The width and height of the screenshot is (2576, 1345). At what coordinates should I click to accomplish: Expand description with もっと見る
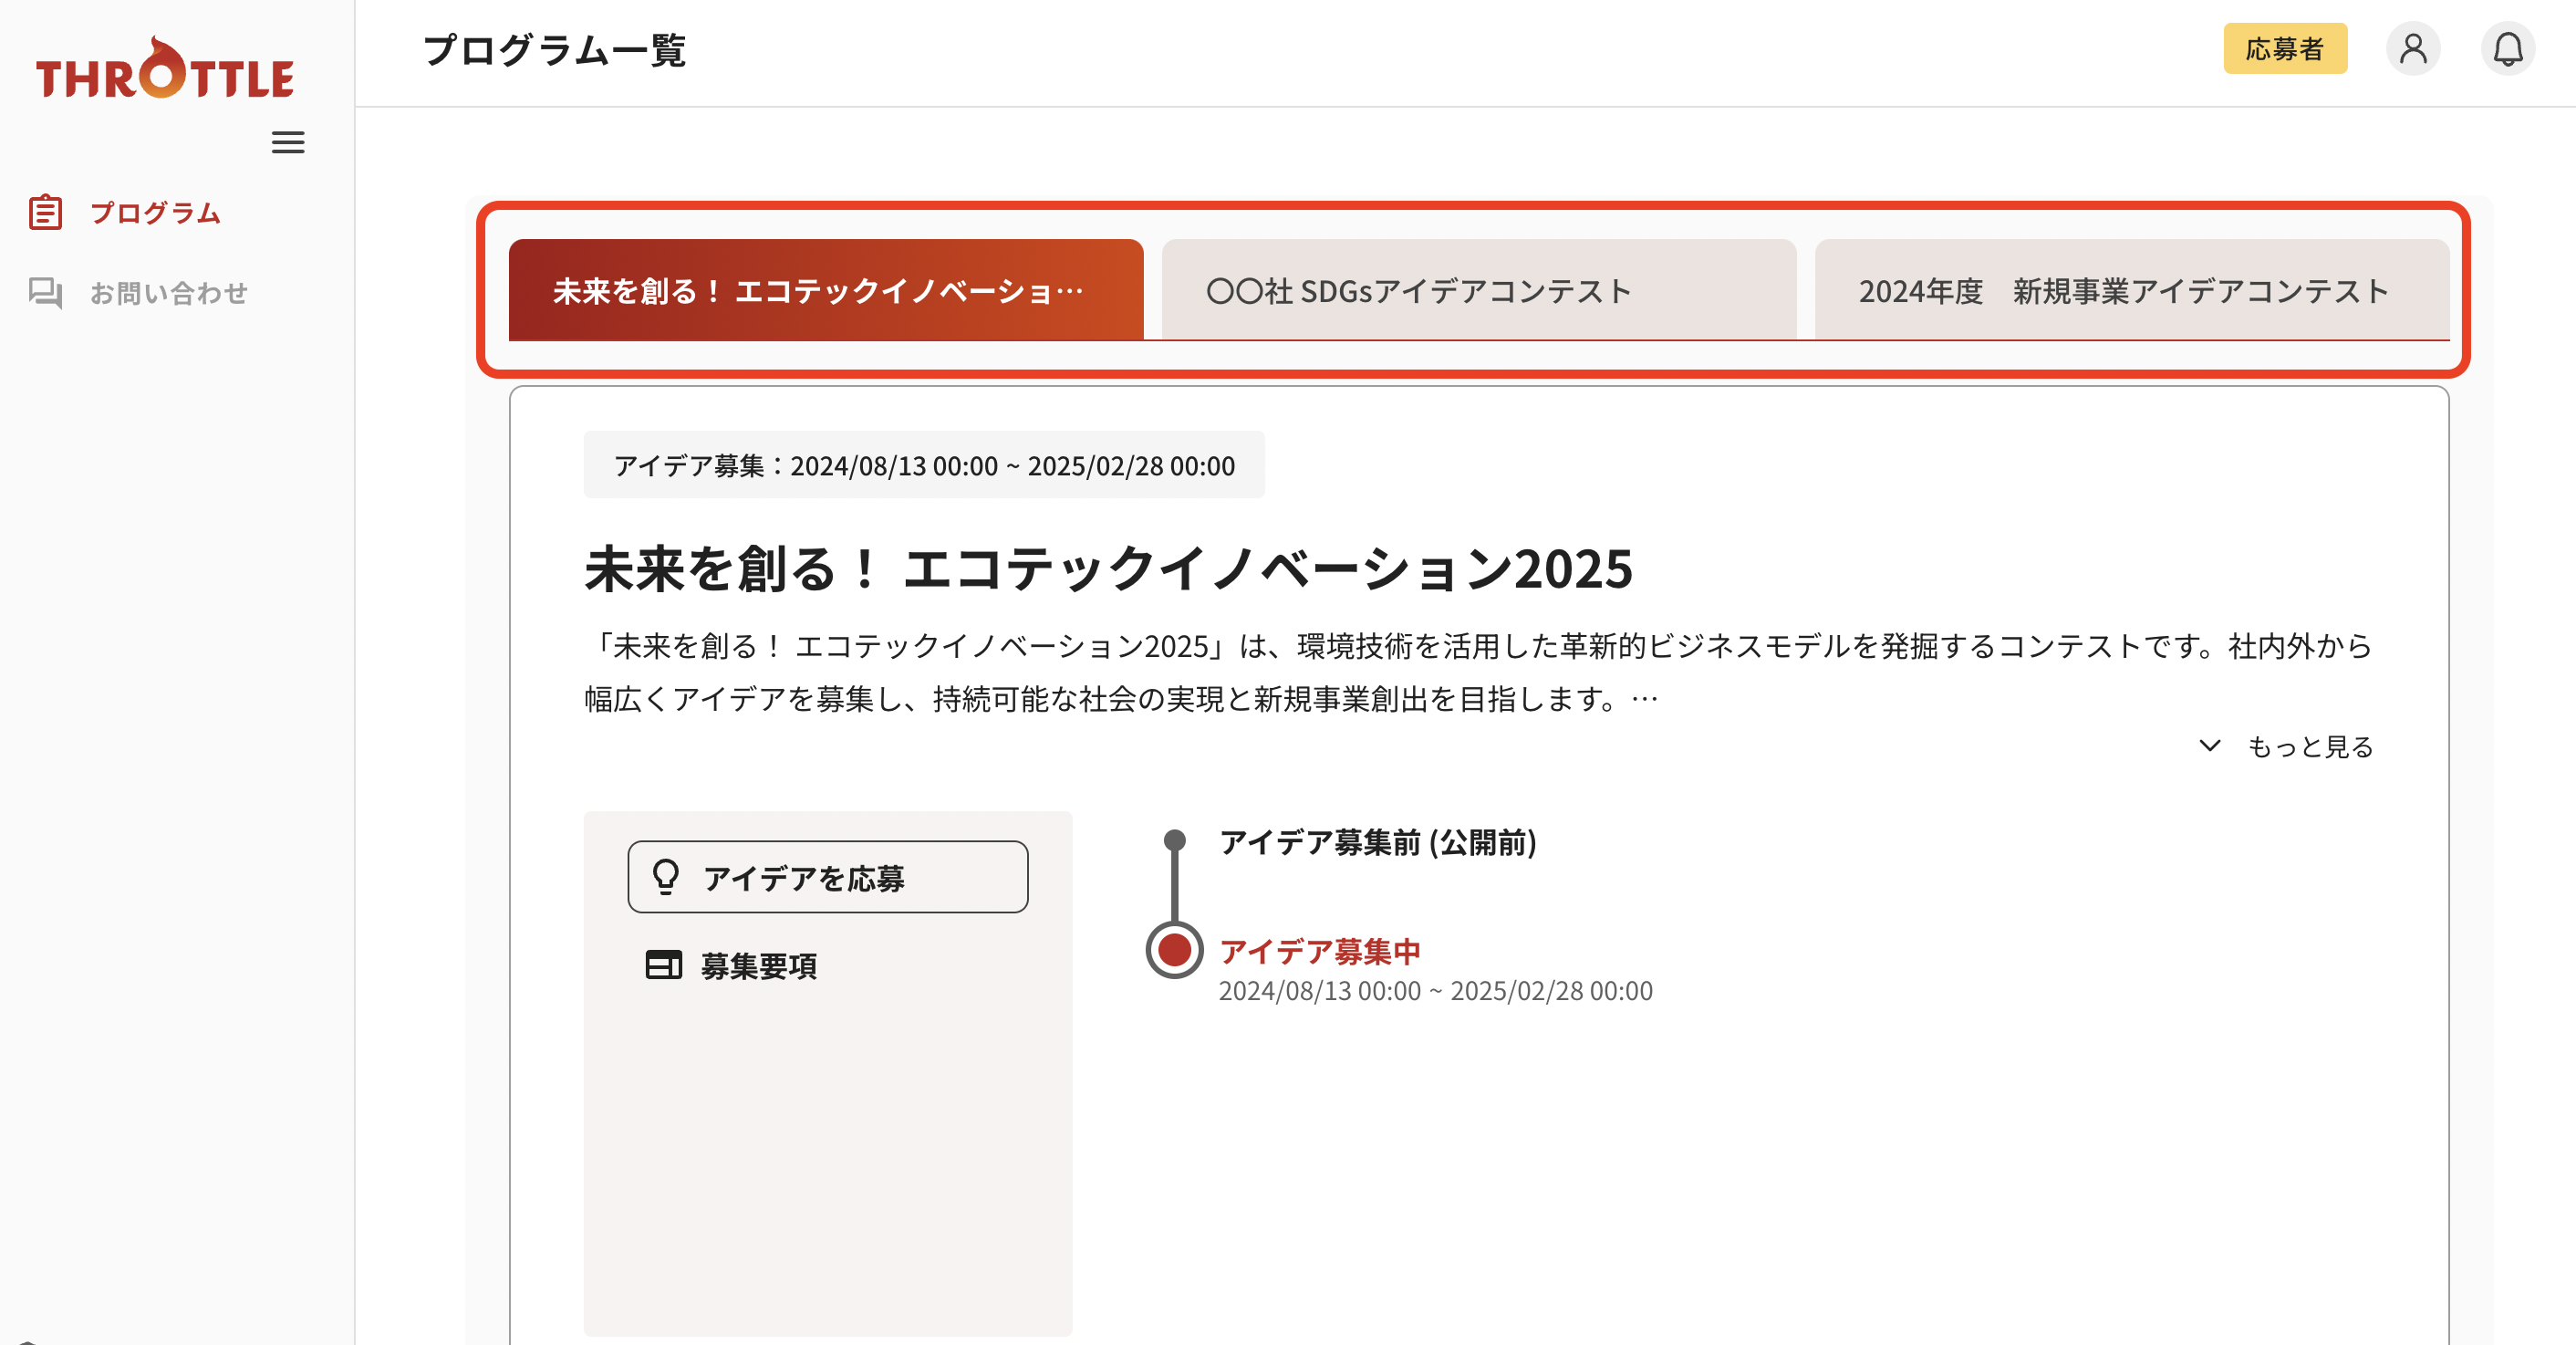[2286, 747]
